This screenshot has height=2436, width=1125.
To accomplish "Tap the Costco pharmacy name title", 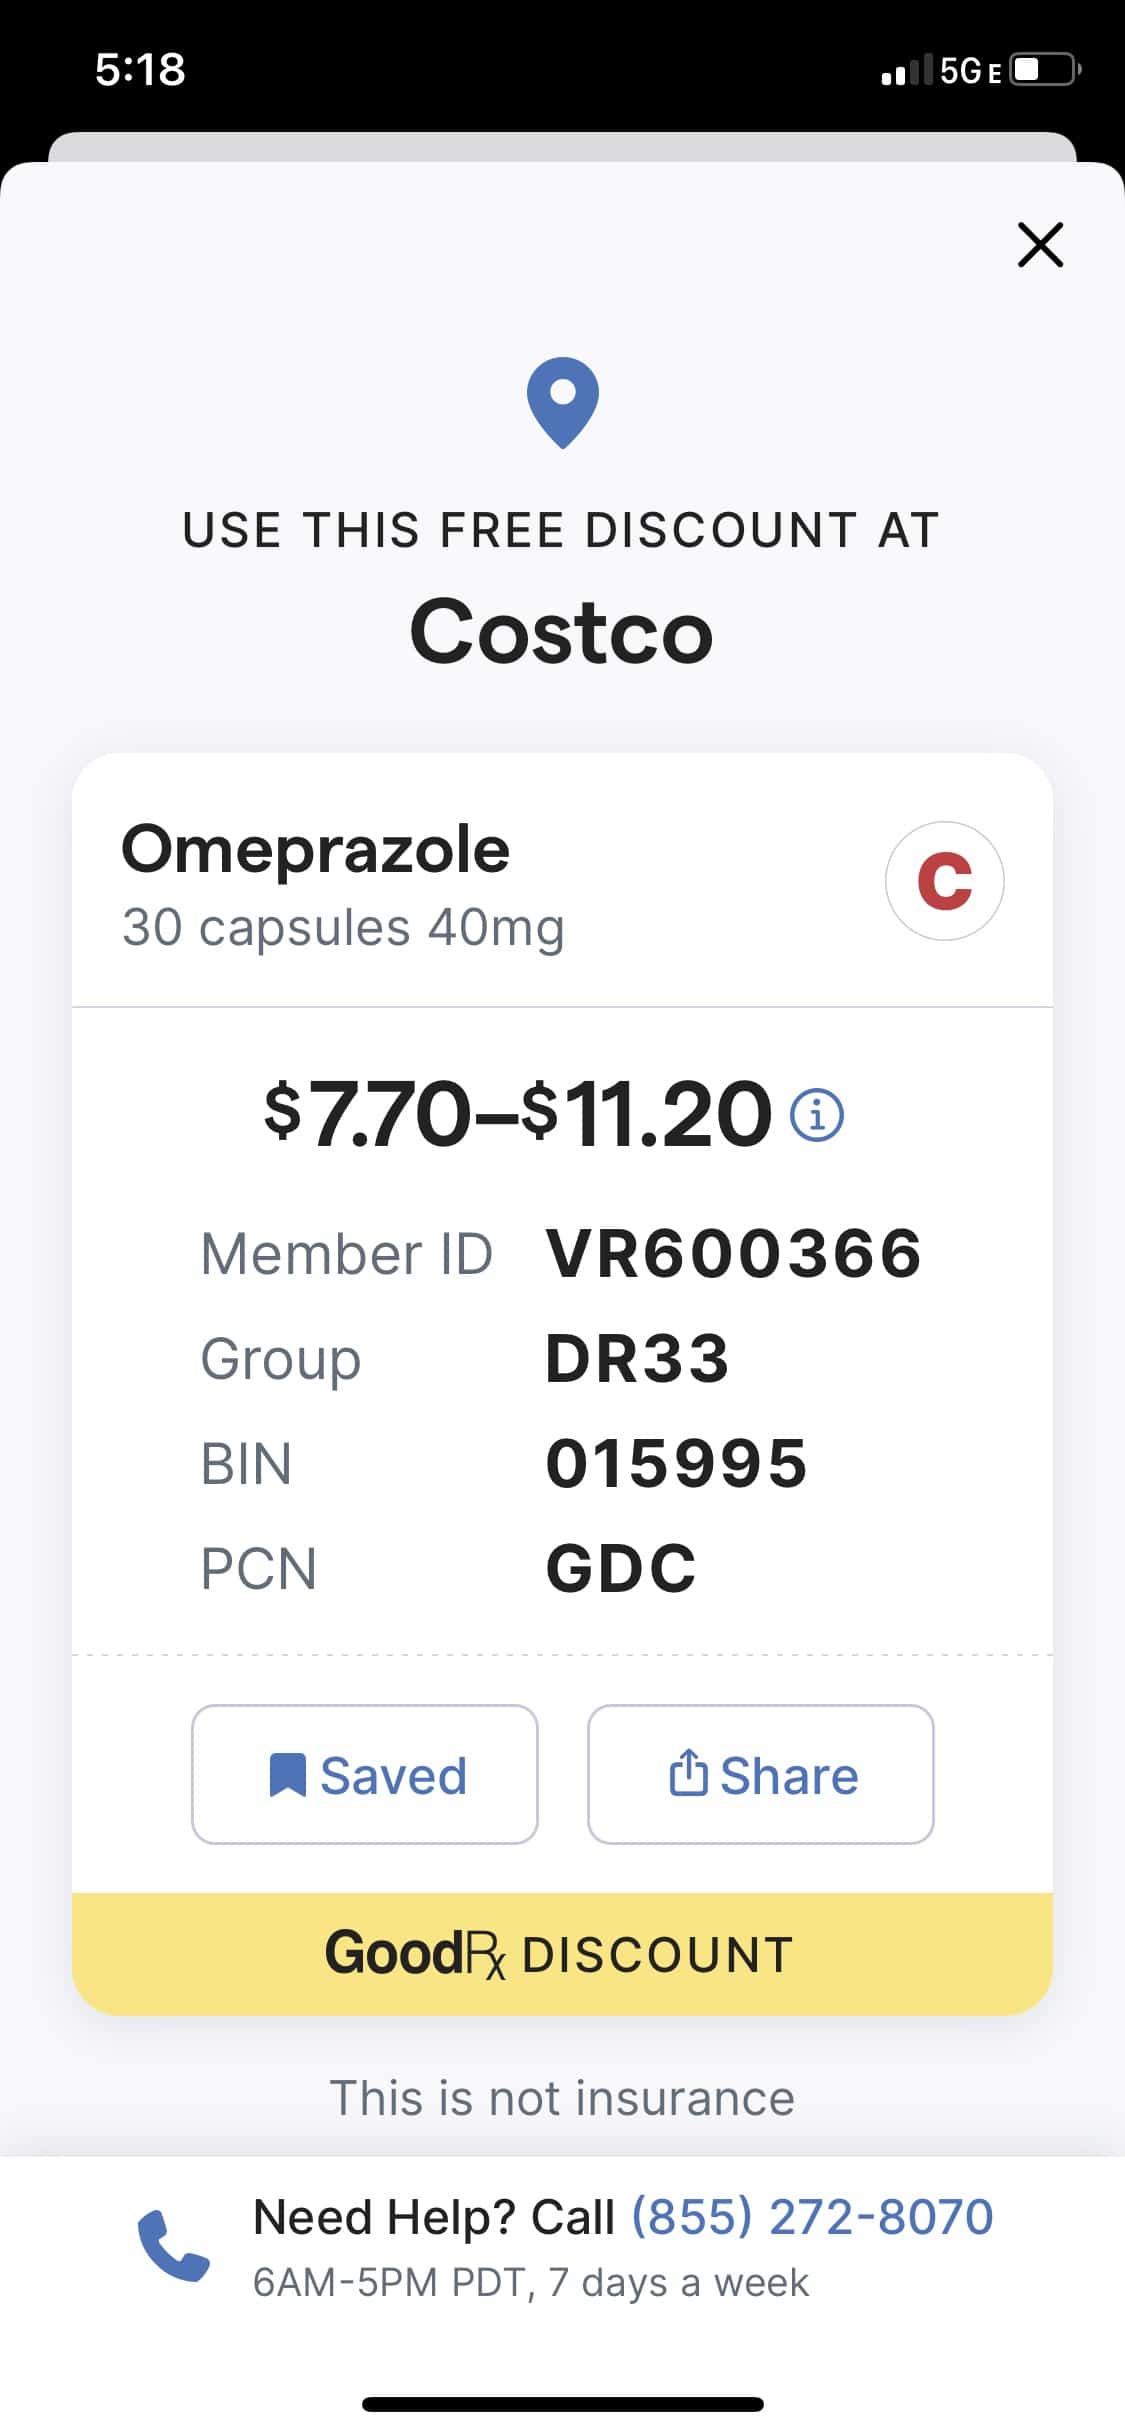I will tap(562, 632).
